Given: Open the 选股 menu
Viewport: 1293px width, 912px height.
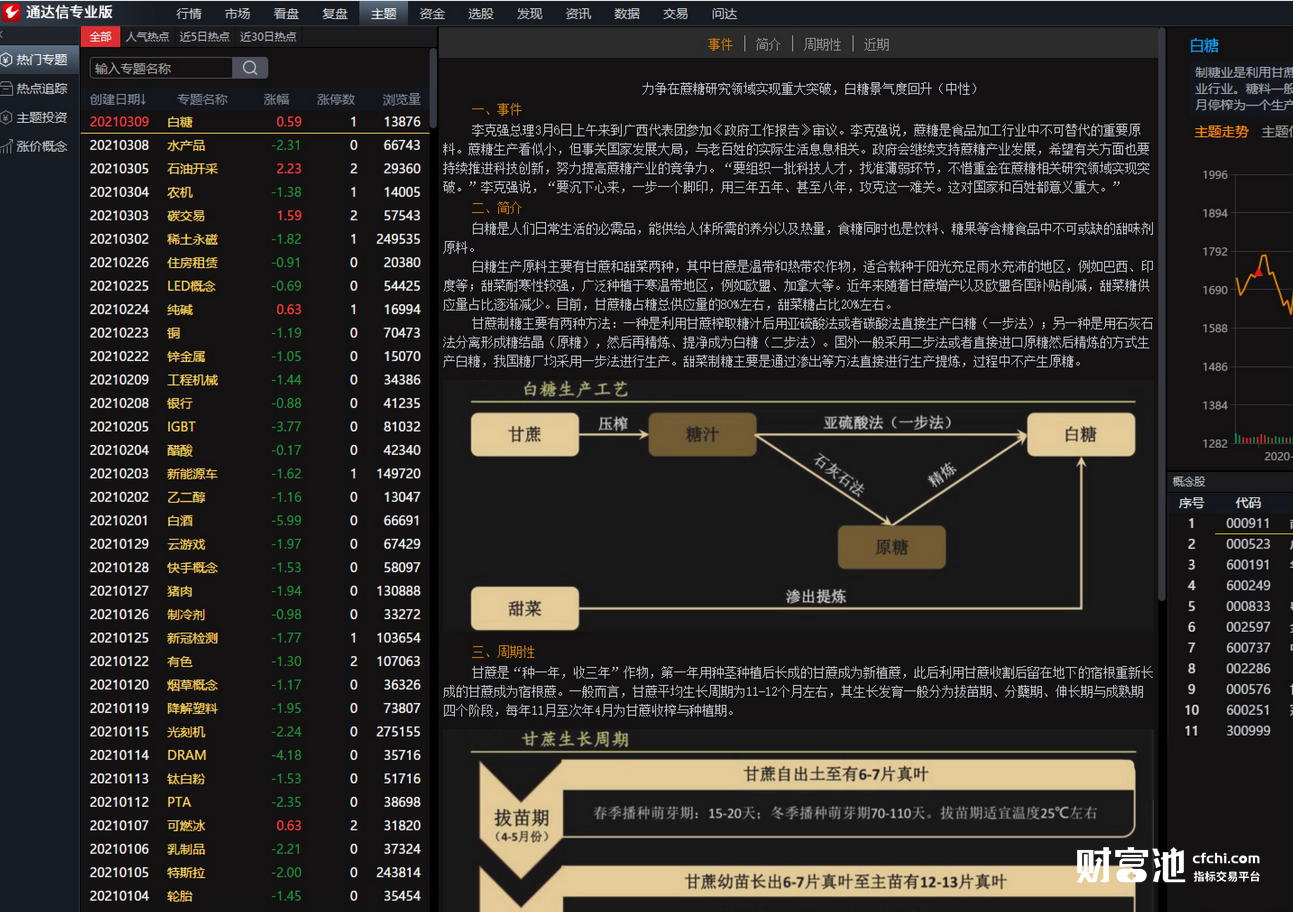Looking at the screenshot, I should [x=481, y=14].
